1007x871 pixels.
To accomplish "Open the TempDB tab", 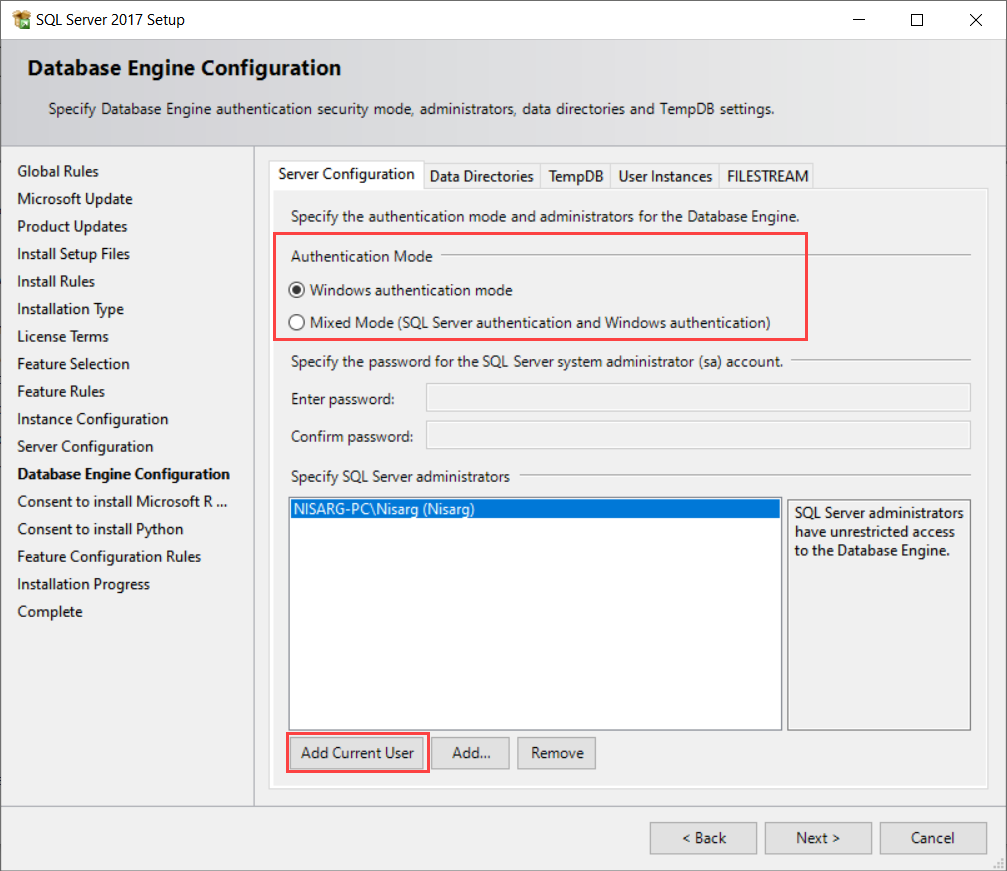I will pos(575,176).
